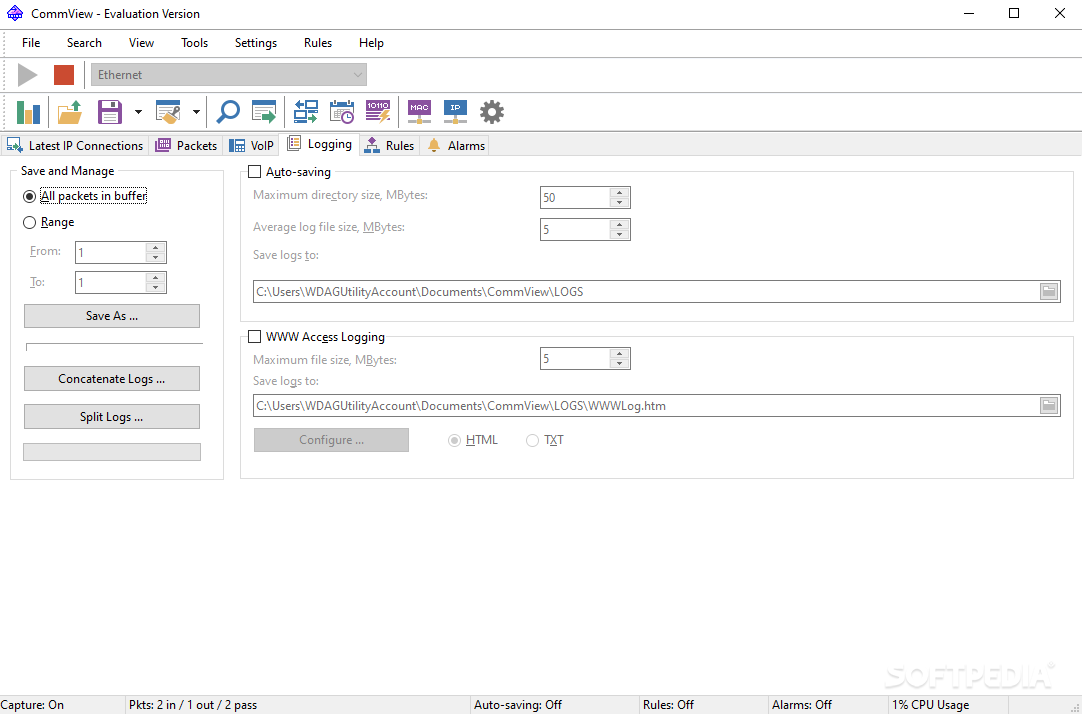The width and height of the screenshot is (1082, 714).
Task: Open the Tools menu
Action: pyautogui.click(x=195, y=43)
